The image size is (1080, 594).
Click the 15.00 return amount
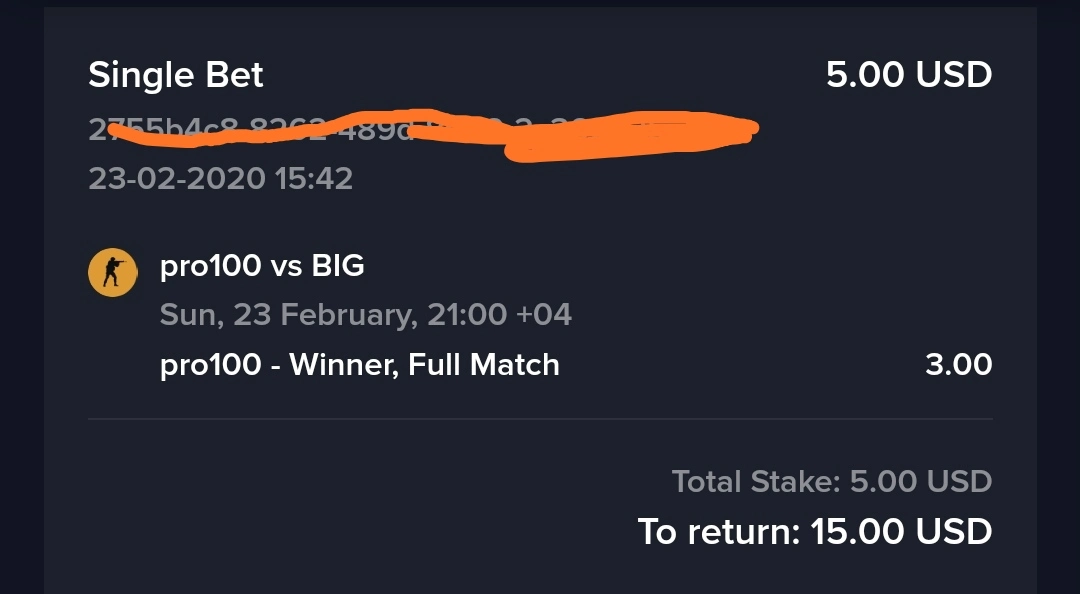pos(856,531)
